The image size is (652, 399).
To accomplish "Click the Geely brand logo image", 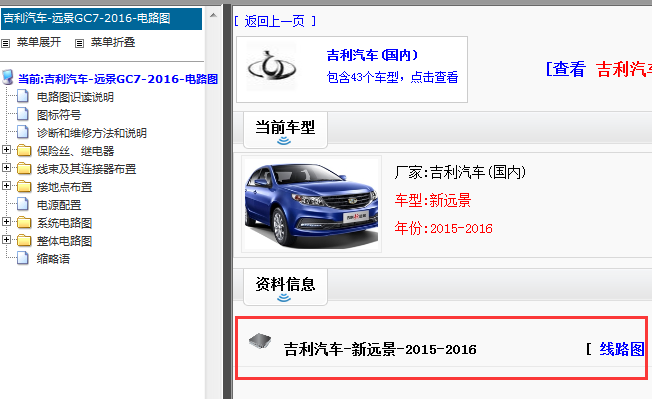I will tap(272, 66).
